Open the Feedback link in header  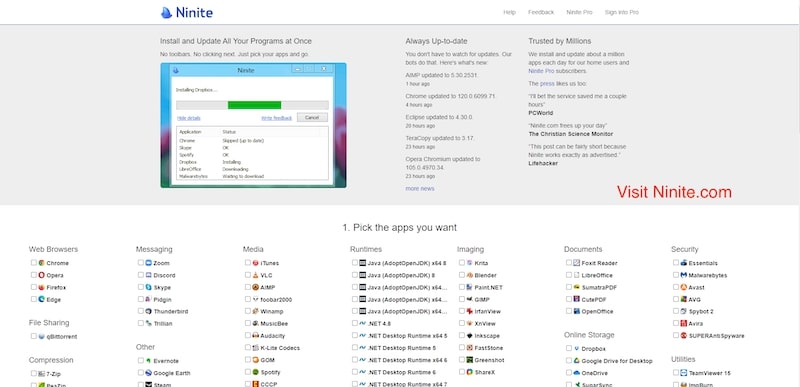[541, 13]
